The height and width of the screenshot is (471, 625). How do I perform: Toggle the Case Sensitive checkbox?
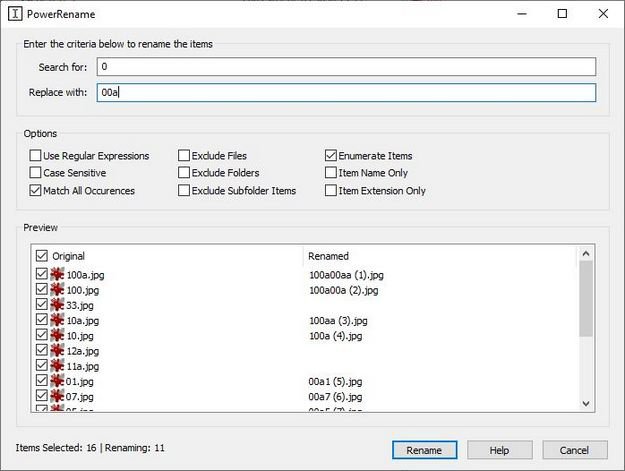(36, 173)
